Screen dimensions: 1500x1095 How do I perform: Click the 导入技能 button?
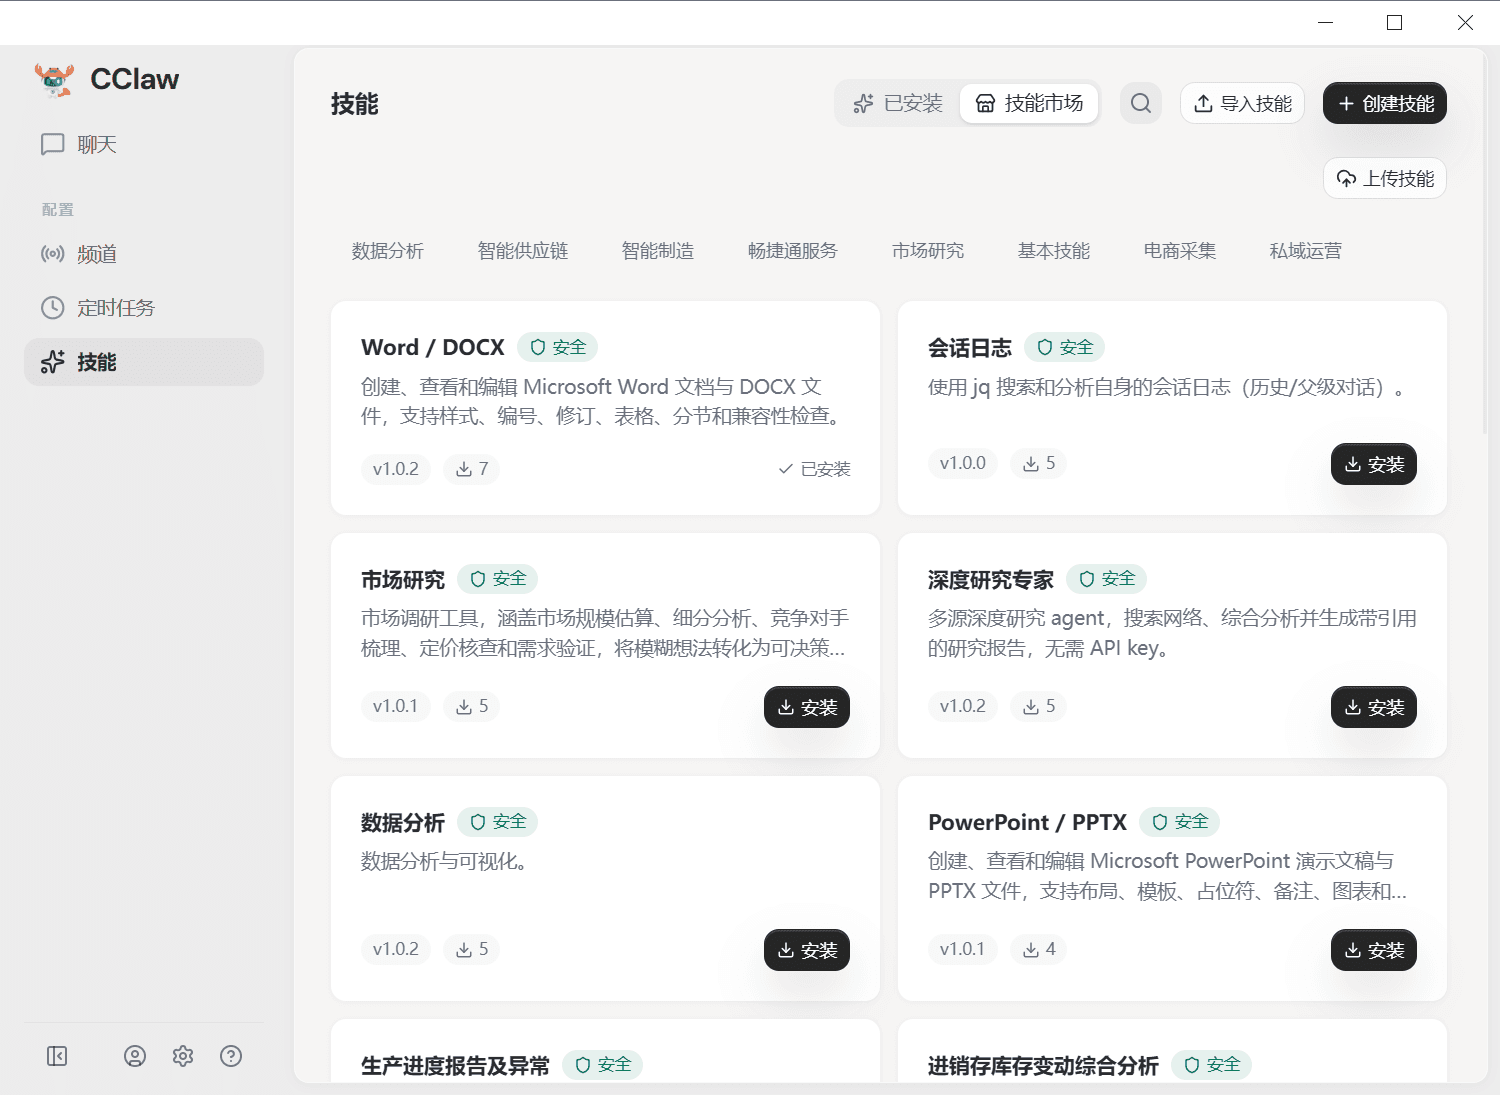1242,103
